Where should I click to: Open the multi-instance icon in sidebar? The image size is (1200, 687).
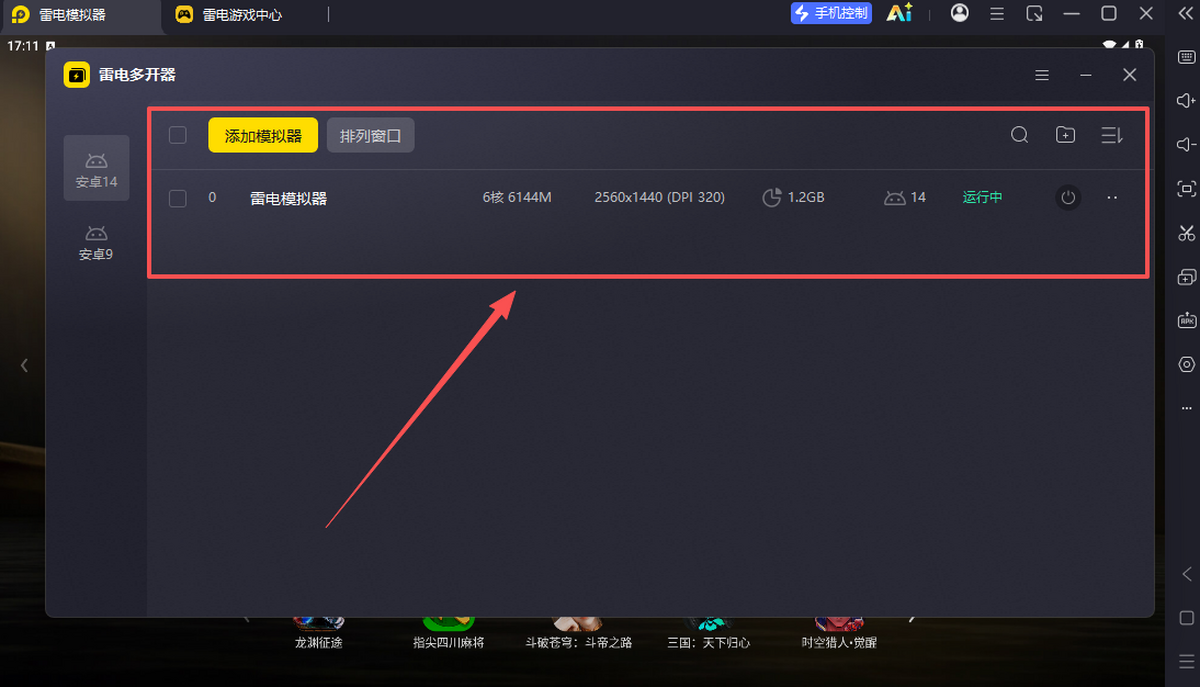click(x=1187, y=277)
